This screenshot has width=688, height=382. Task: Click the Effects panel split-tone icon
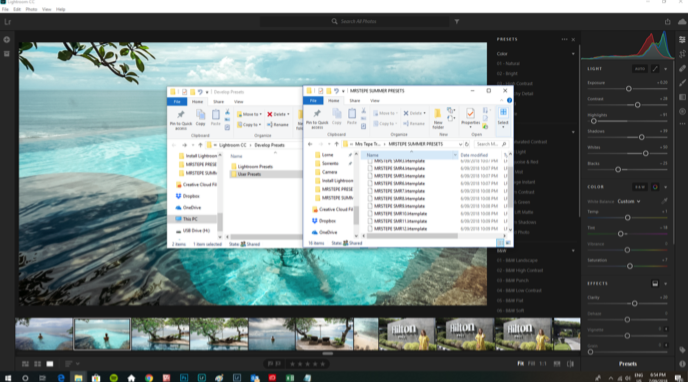pos(655,283)
